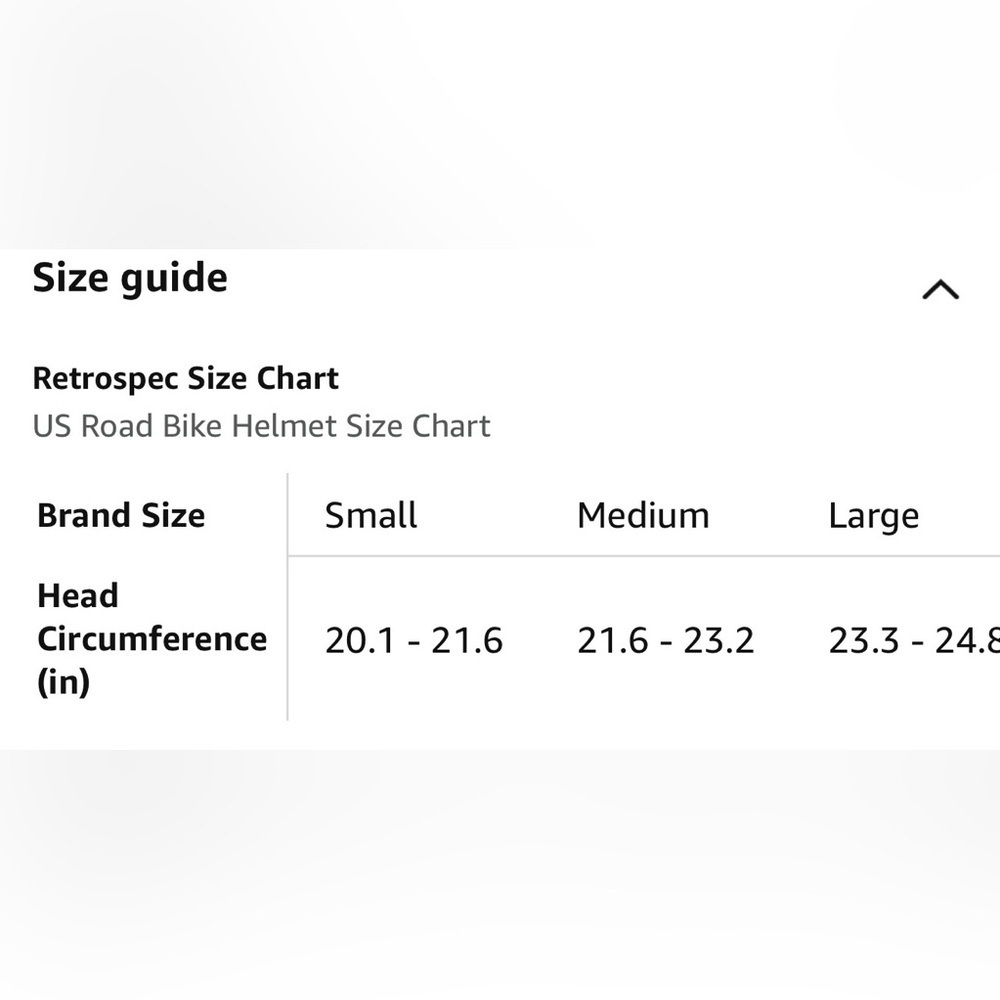Screen dimensions: 1000x1000
Task: Click 'US Road Bike Helmet Size Chart' text
Action: click(x=261, y=426)
